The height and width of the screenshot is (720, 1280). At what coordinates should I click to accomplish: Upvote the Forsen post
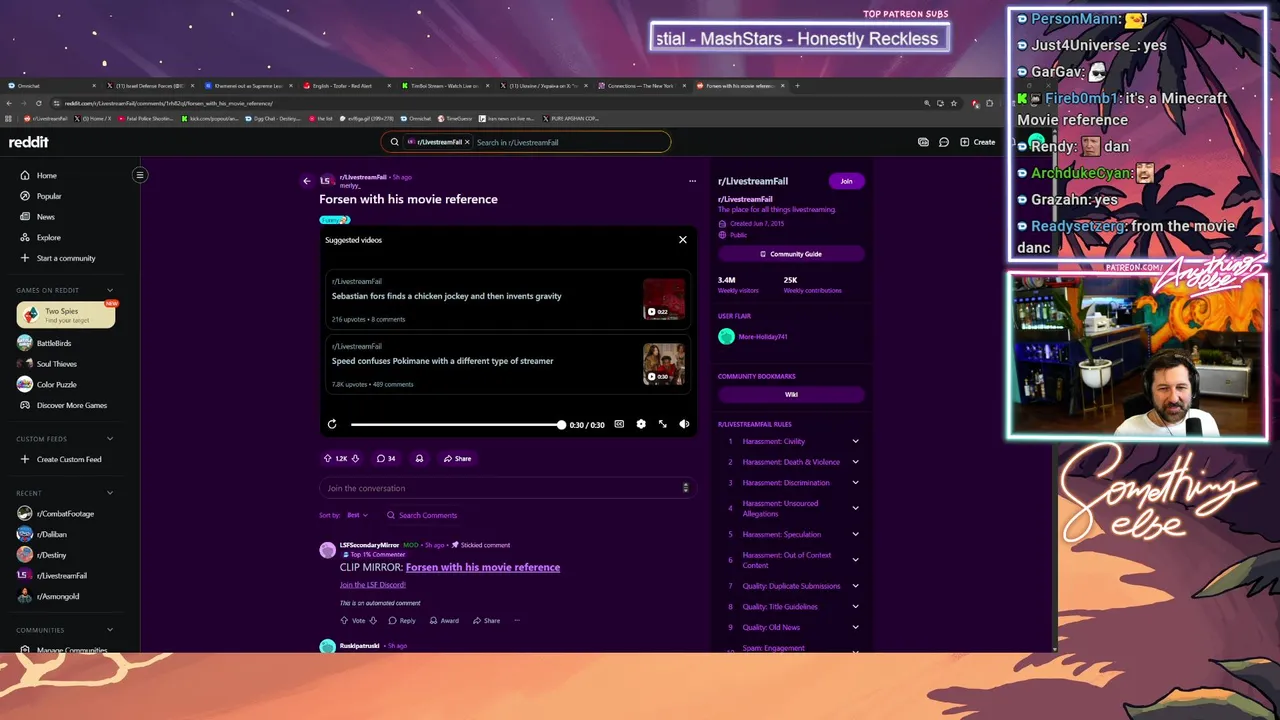click(x=327, y=458)
